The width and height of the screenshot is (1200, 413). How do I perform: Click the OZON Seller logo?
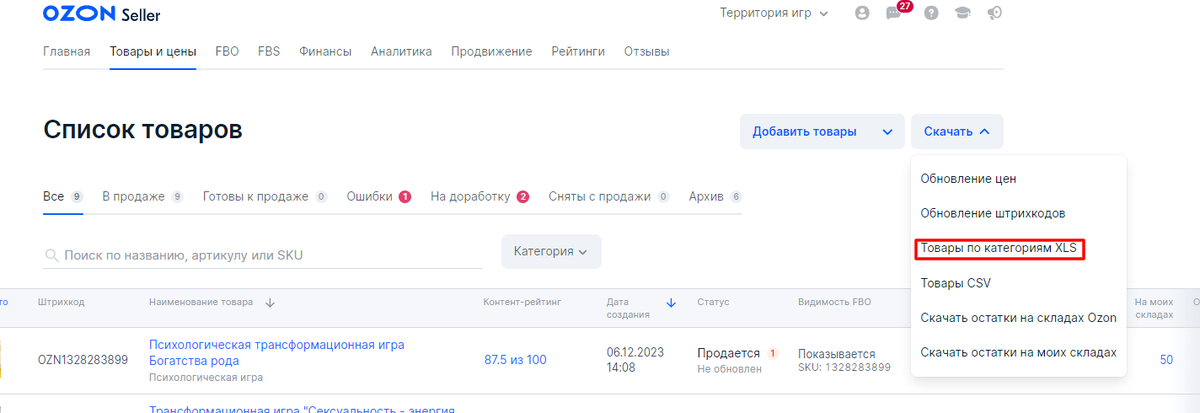(102, 14)
